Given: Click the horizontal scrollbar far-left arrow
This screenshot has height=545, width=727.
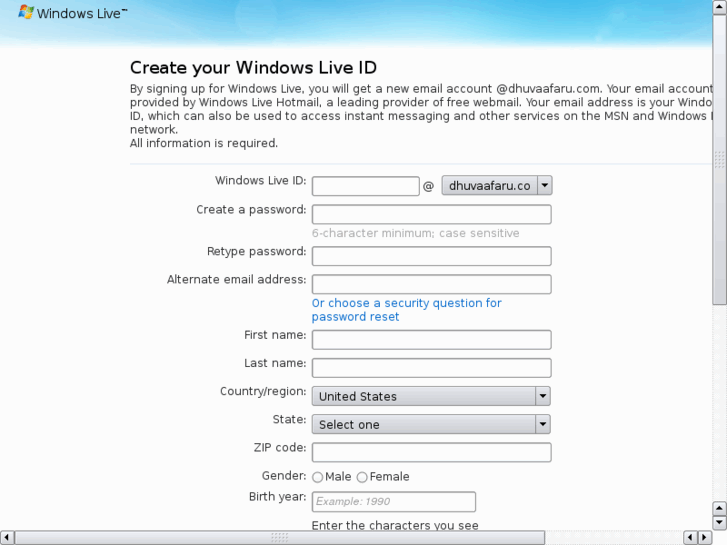Looking at the screenshot, I should pos(7,538).
